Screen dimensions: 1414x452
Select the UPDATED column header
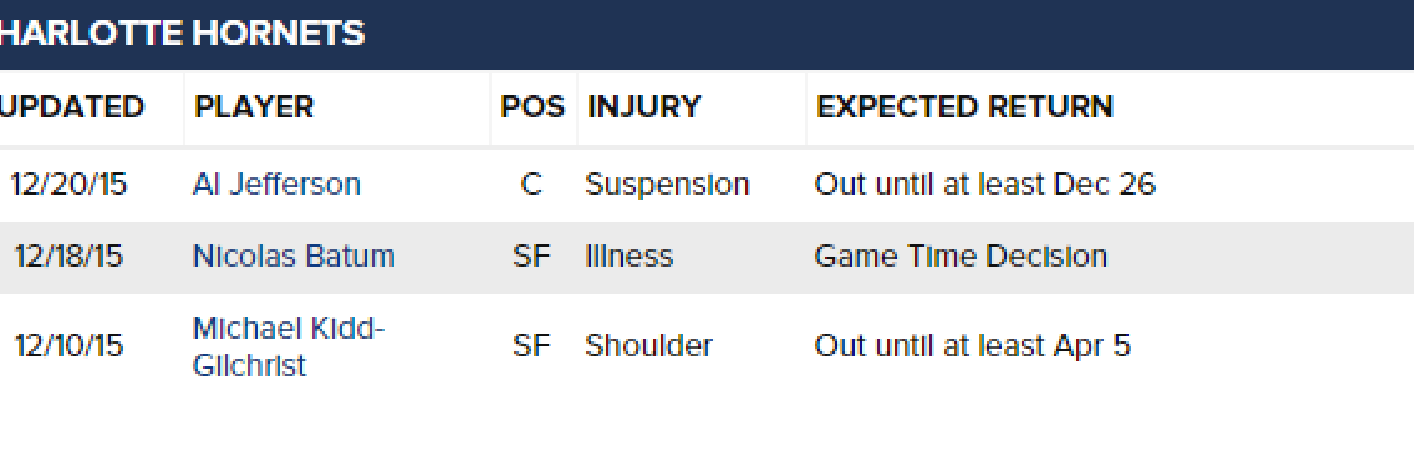coord(72,107)
